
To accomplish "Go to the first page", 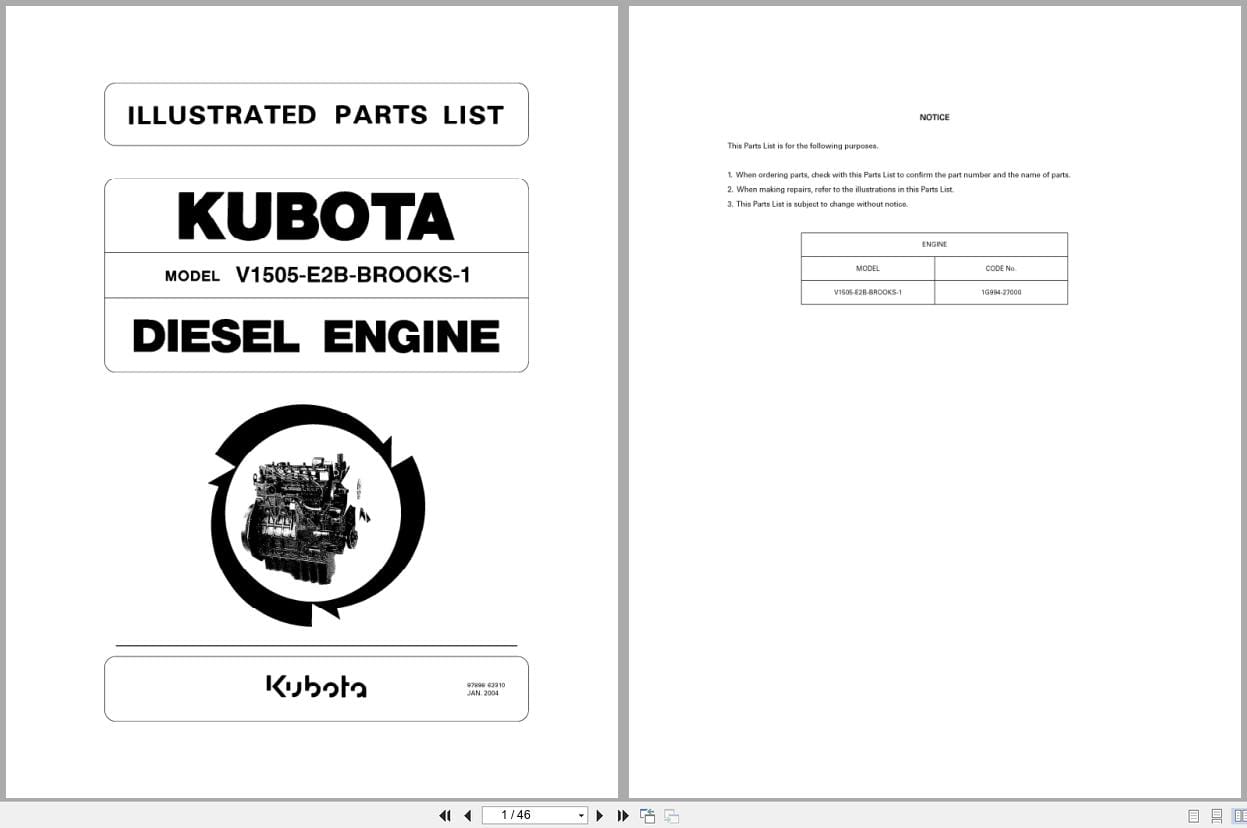I will point(445,815).
